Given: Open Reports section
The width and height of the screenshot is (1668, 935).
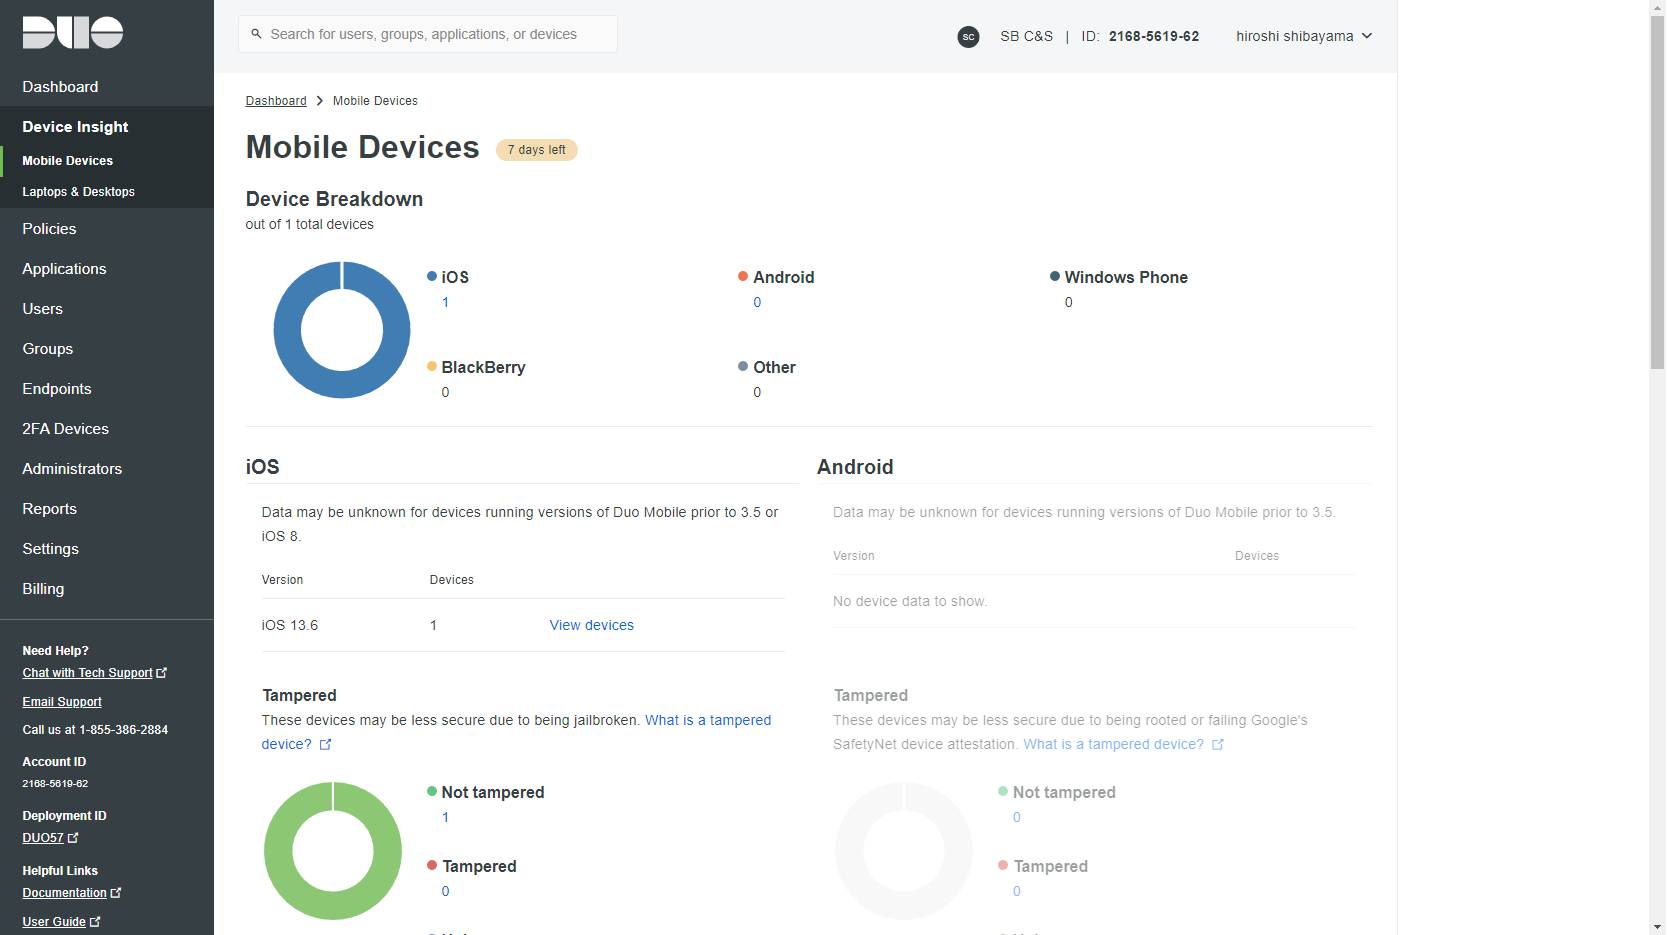Looking at the screenshot, I should click(49, 509).
